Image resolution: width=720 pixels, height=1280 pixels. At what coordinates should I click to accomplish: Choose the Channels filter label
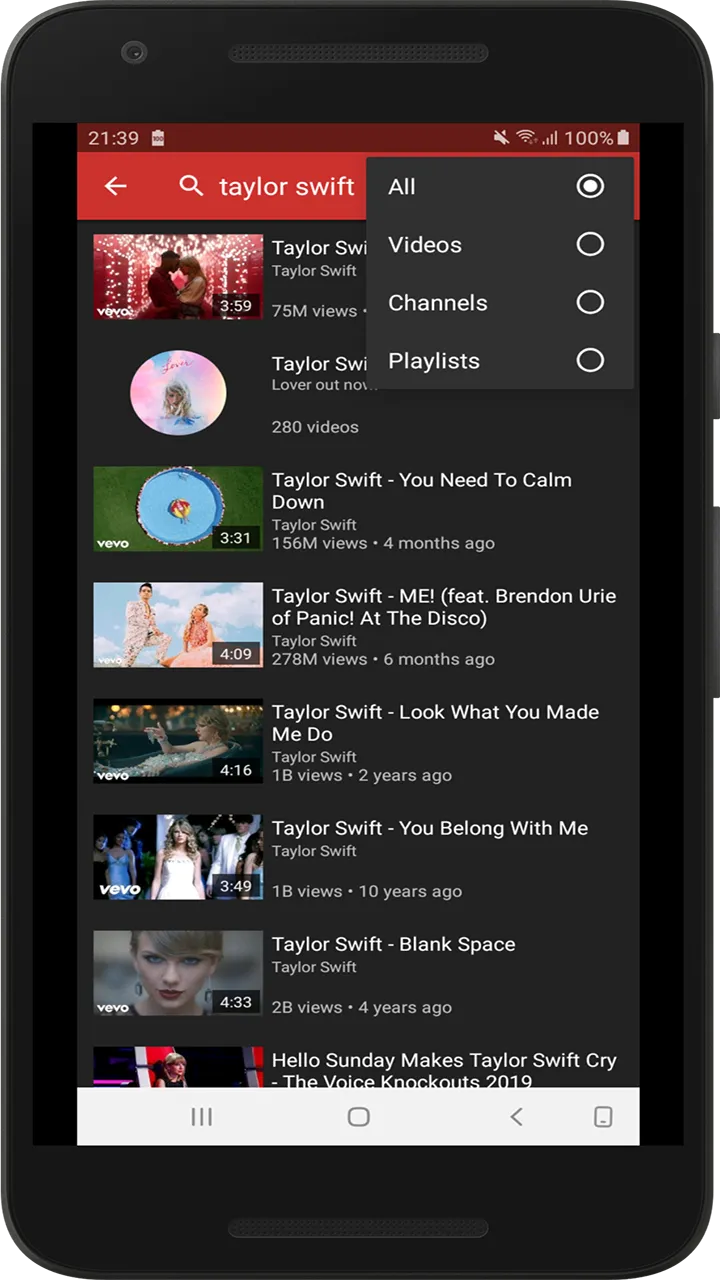coord(438,303)
